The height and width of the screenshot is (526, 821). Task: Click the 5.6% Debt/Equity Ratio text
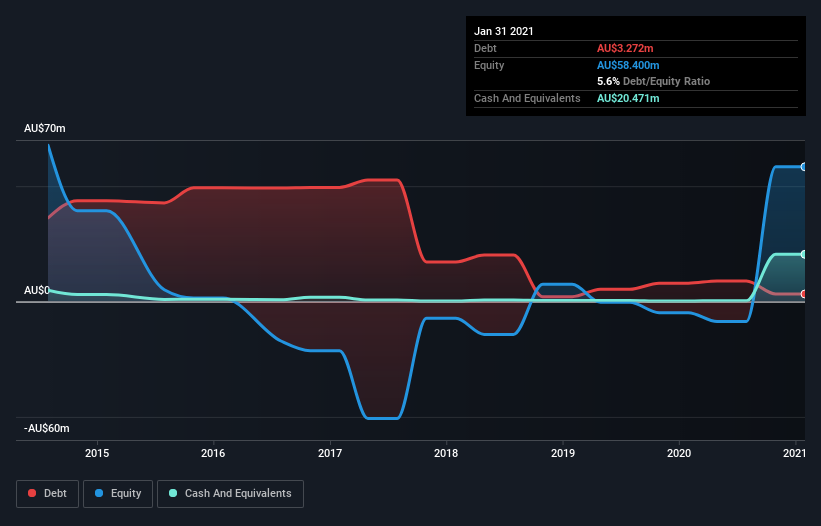[653, 82]
